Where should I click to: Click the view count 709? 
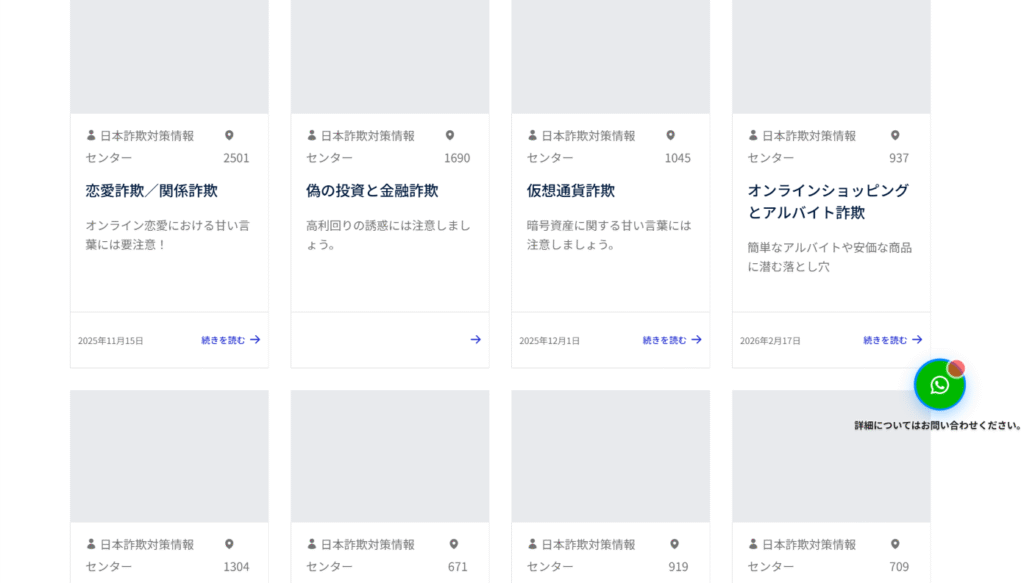[899, 567]
